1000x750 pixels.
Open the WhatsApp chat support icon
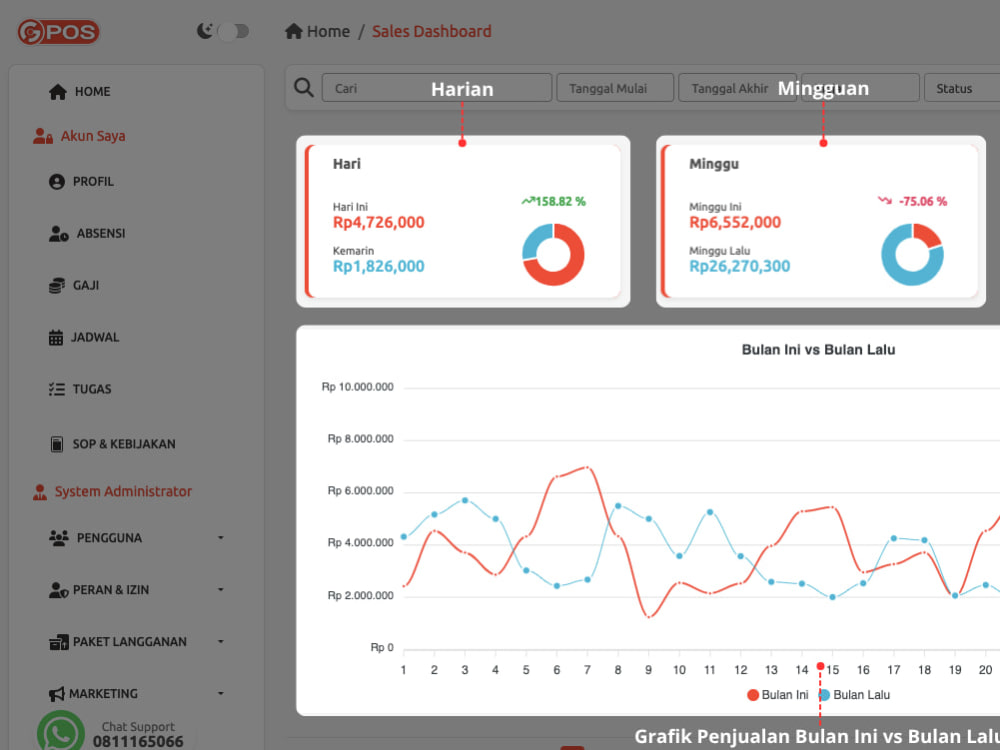click(x=61, y=732)
